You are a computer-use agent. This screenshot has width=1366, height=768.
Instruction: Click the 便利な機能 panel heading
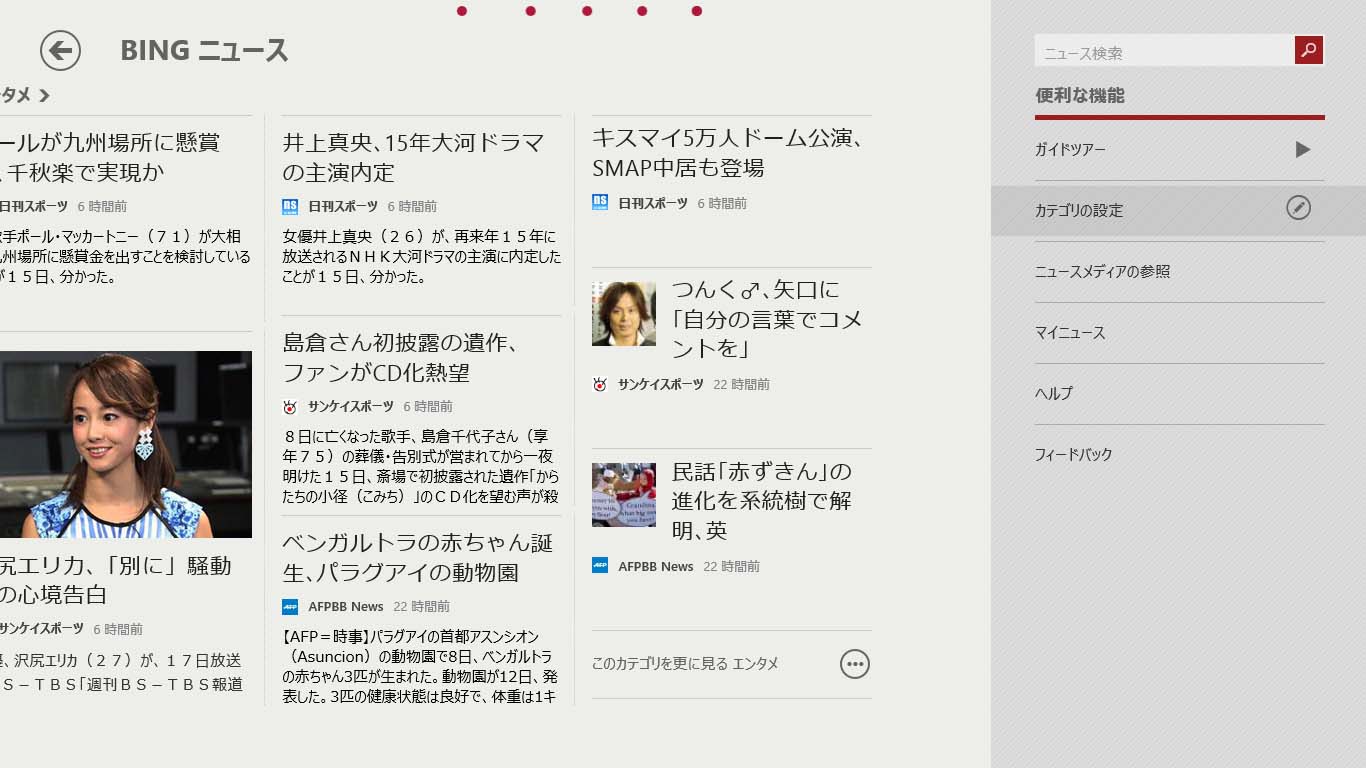click(1080, 95)
